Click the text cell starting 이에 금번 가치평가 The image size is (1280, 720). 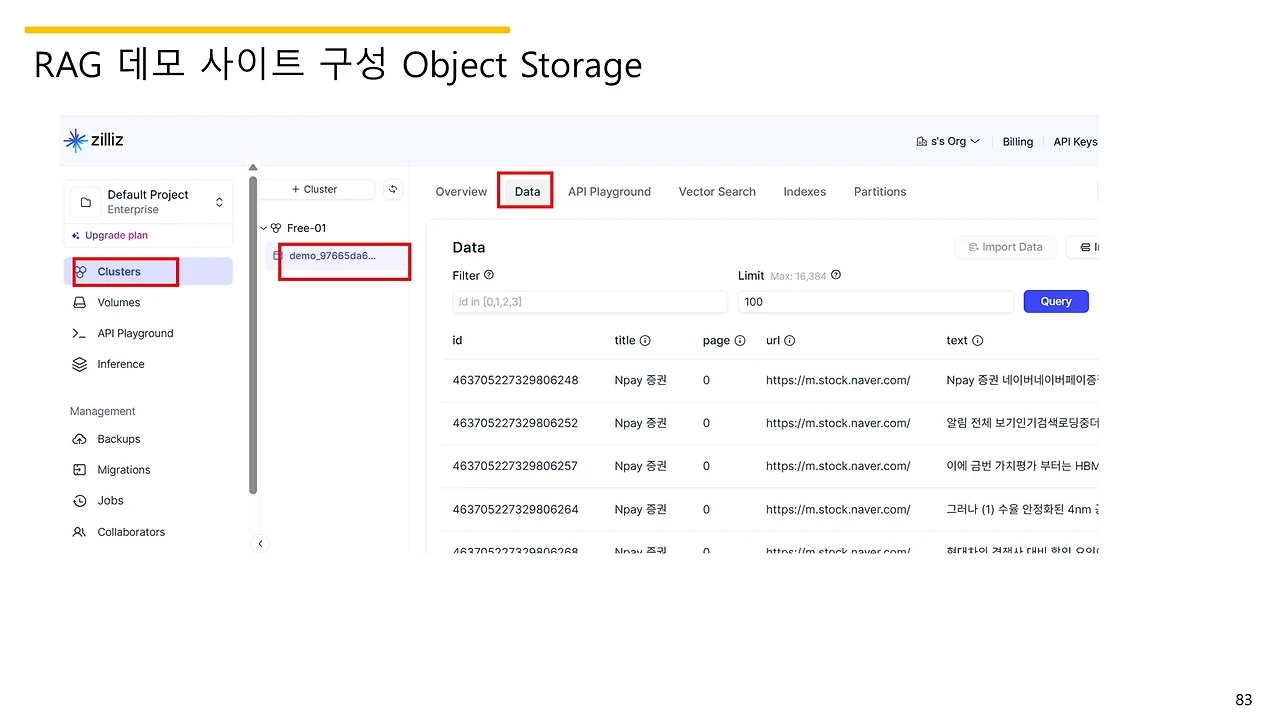(1022, 467)
